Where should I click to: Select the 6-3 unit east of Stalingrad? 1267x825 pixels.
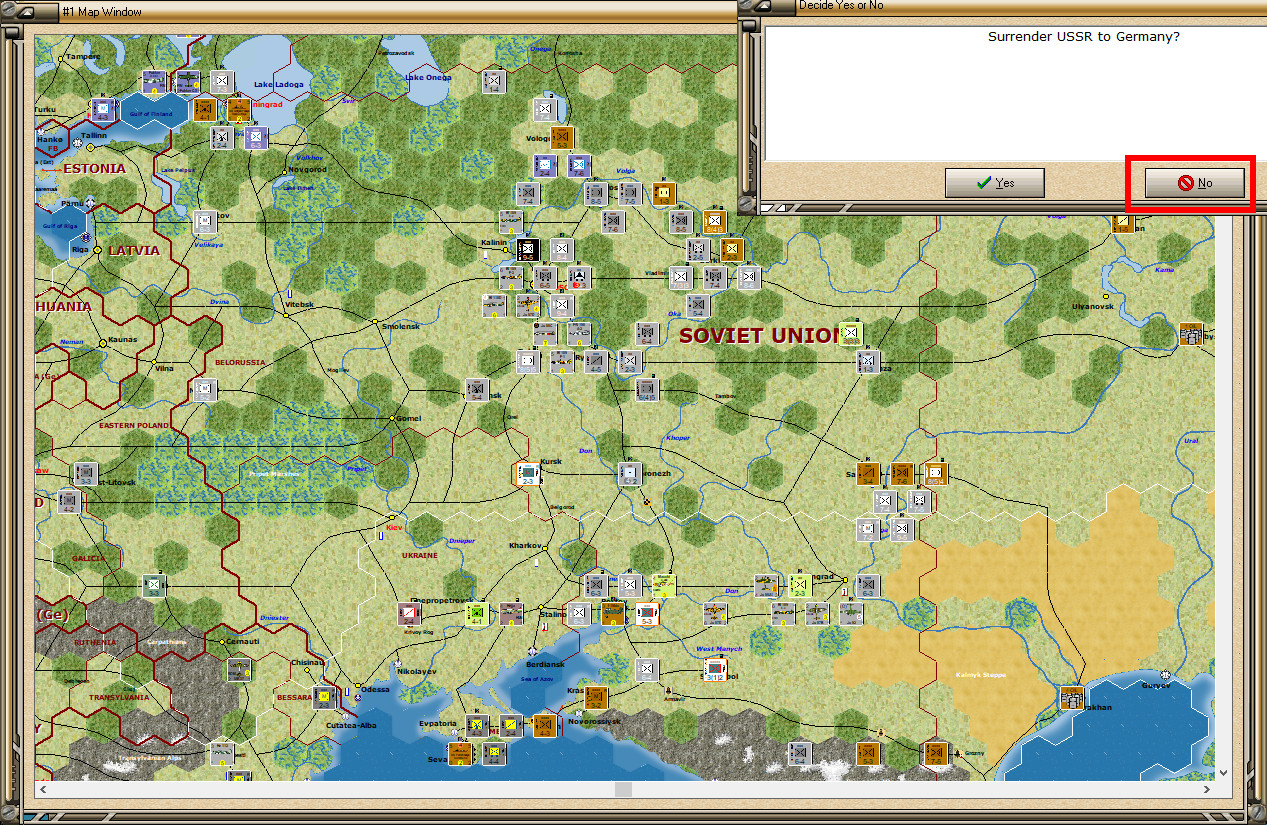[867, 586]
